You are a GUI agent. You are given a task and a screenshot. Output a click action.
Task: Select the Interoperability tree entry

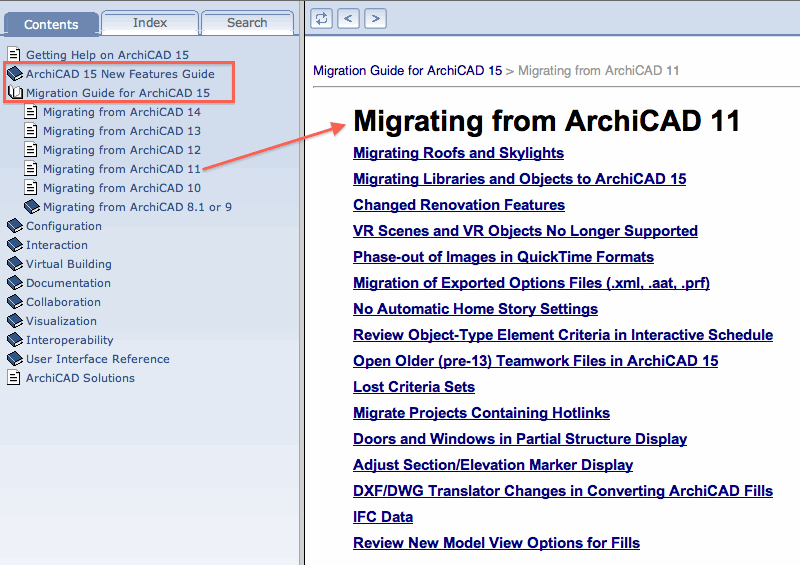coord(69,339)
